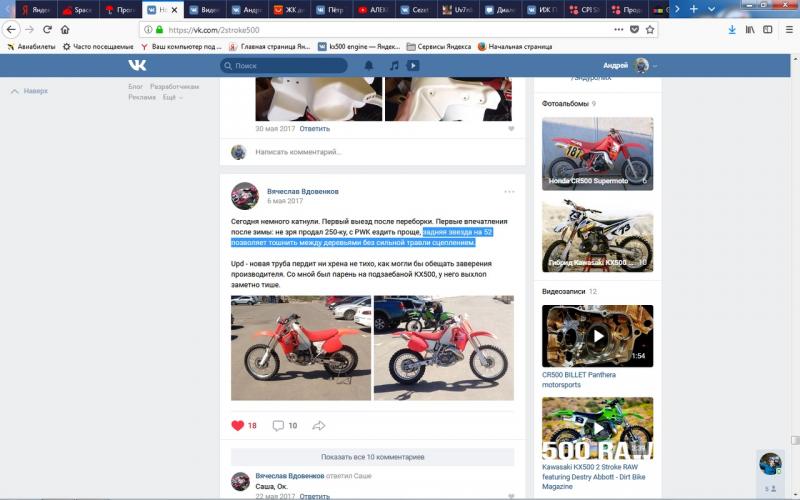
Task: Open VK video player icon in header
Action: [x=413, y=65]
